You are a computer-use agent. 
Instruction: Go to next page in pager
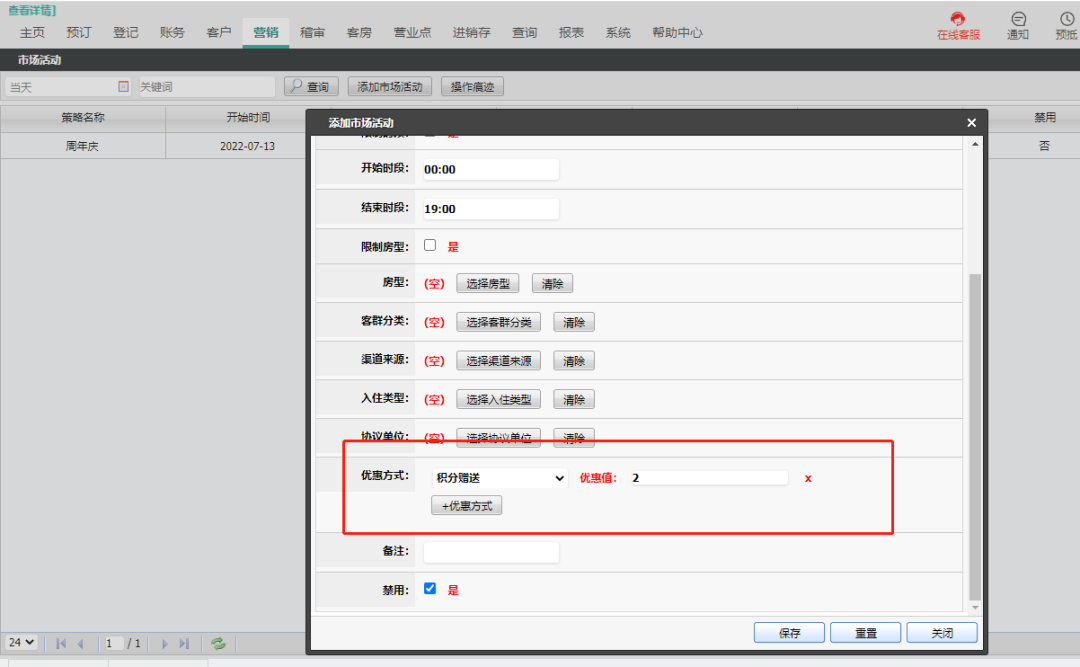(165, 644)
